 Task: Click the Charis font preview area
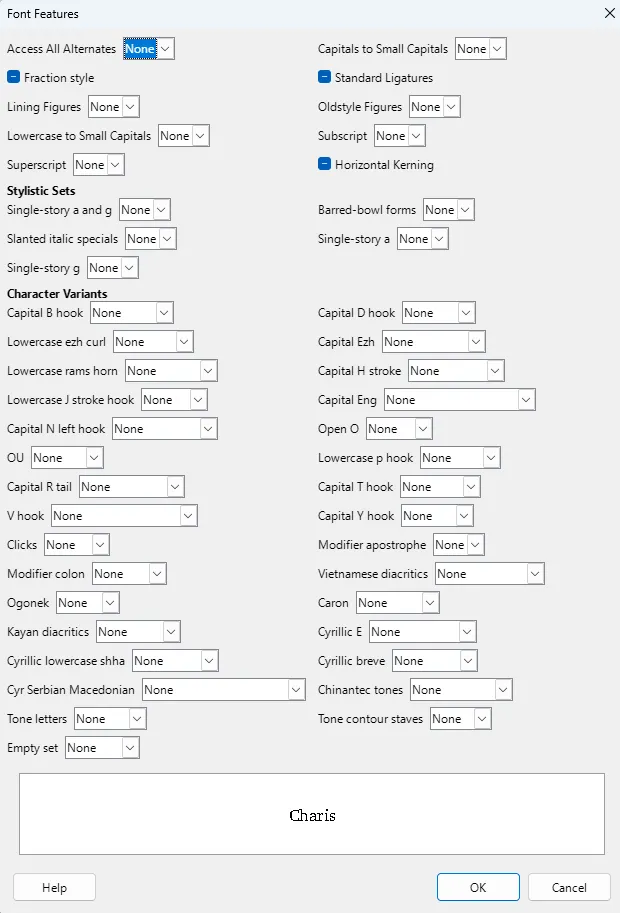click(311, 814)
